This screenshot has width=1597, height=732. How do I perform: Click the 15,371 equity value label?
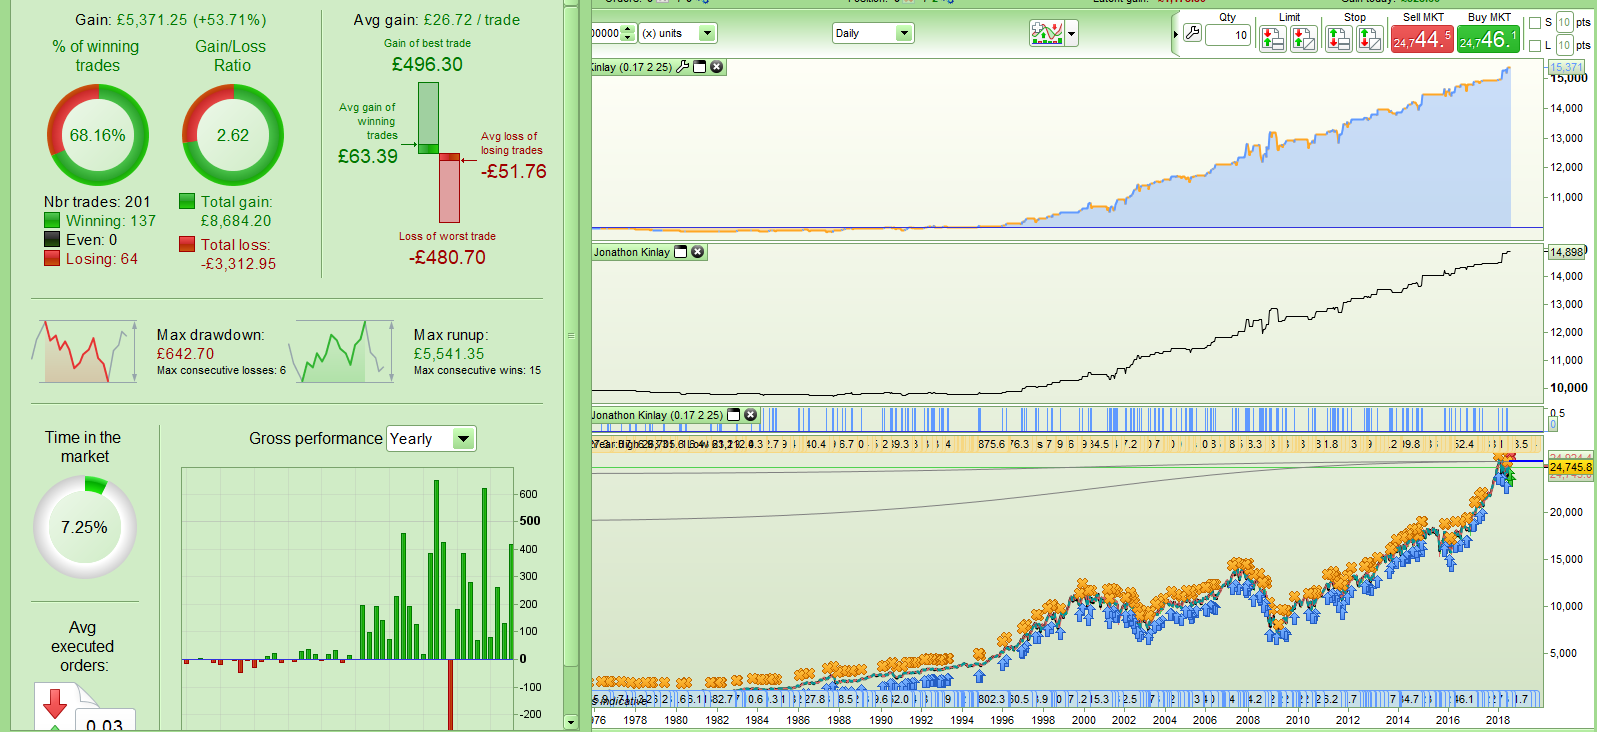tap(1566, 67)
